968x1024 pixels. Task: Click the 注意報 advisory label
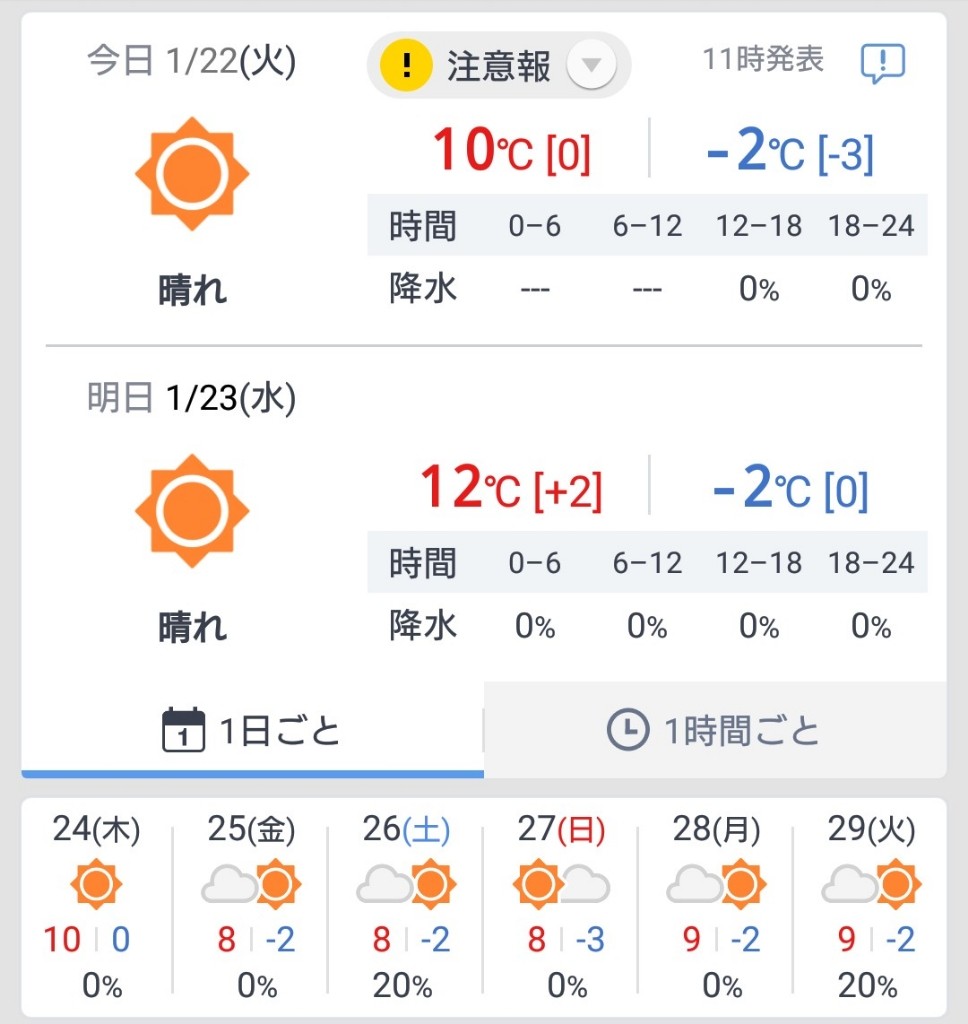(x=499, y=66)
